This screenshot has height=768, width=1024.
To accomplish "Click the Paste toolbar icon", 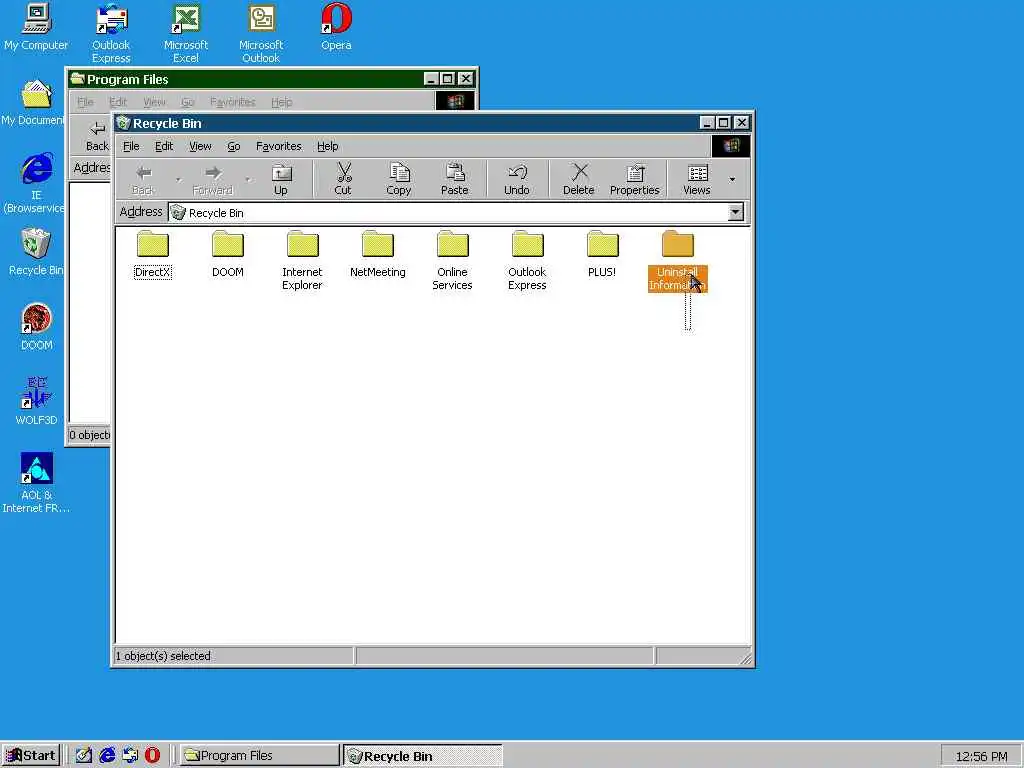I will (455, 179).
